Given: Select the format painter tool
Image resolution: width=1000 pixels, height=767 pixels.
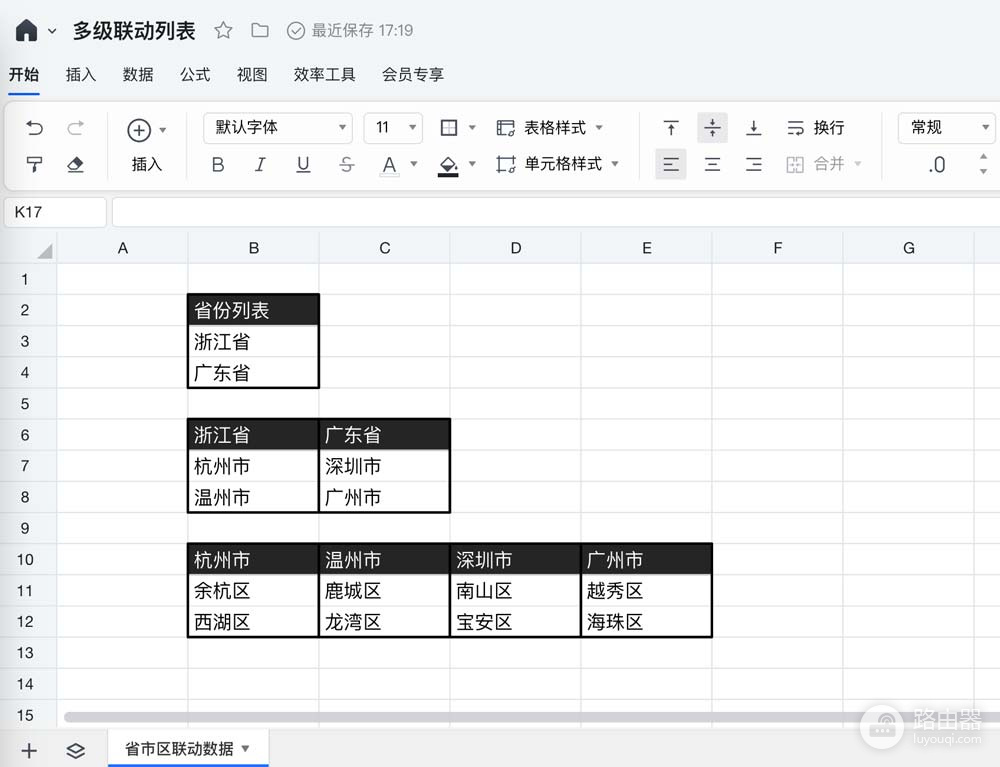Looking at the screenshot, I should pyautogui.click(x=34, y=165).
